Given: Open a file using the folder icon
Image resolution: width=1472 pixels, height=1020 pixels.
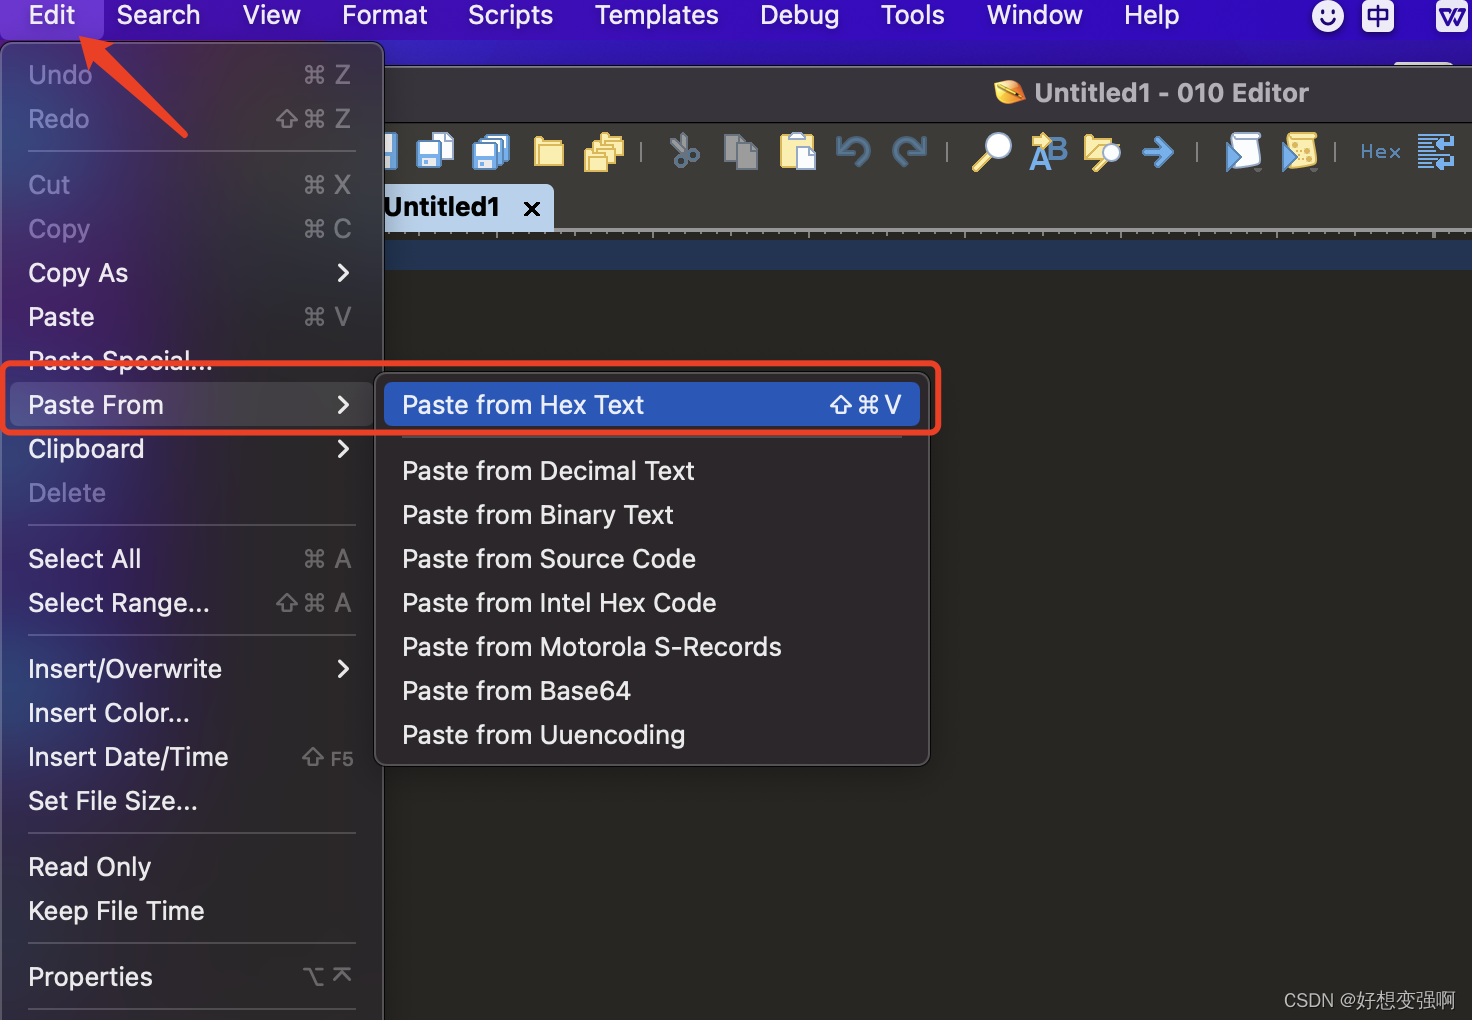Looking at the screenshot, I should pos(548,152).
